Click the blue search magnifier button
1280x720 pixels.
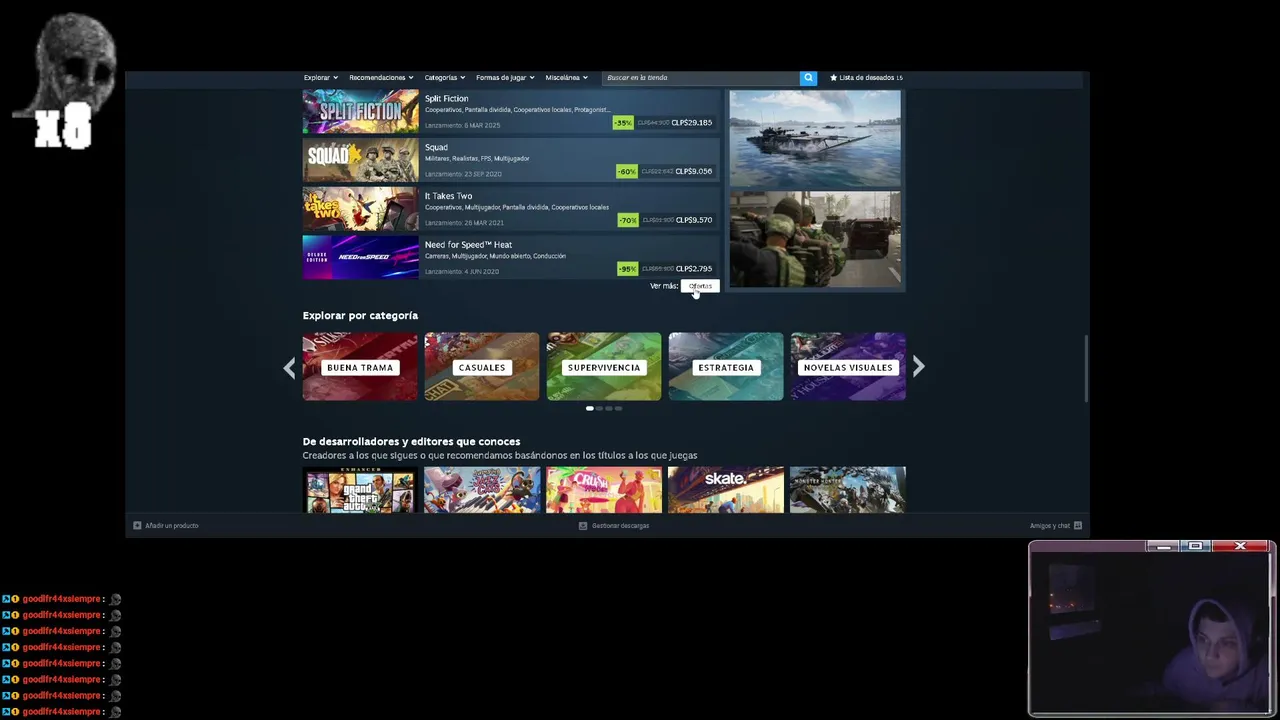pos(808,77)
